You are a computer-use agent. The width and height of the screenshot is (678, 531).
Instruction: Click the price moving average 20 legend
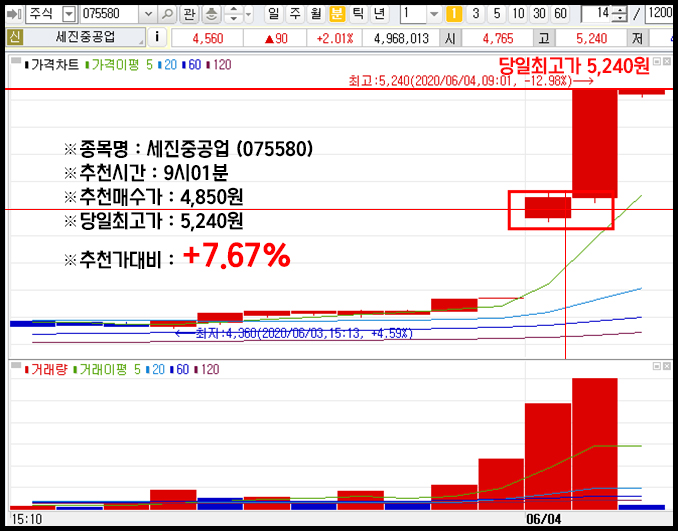[168, 65]
